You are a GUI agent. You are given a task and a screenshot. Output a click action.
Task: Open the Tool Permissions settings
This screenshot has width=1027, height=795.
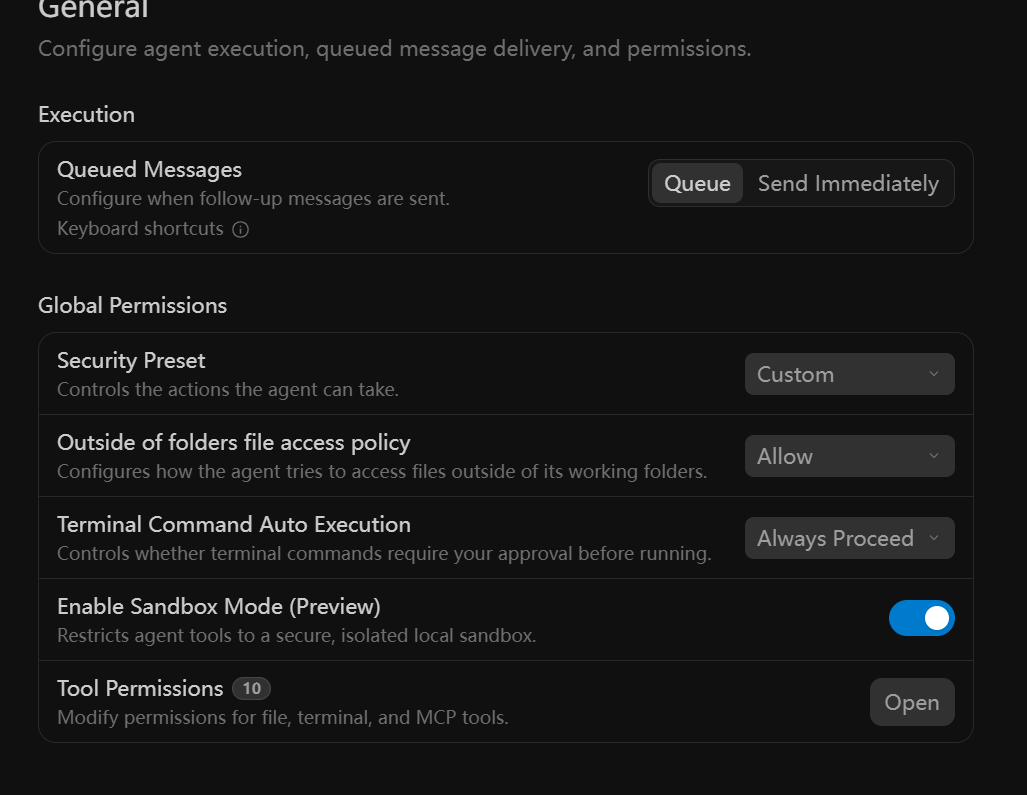tap(912, 702)
